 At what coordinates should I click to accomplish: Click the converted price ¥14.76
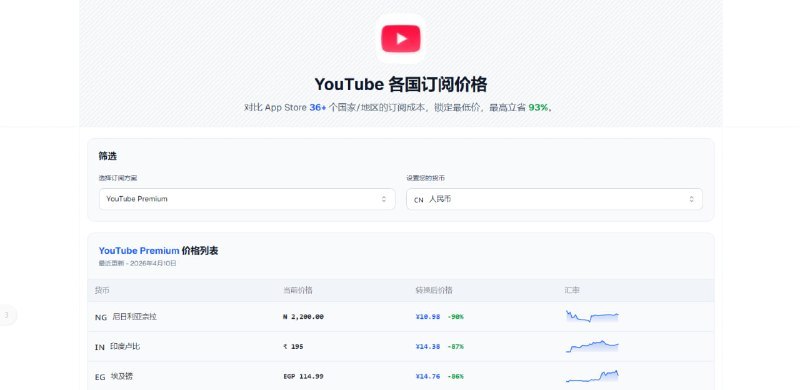coord(428,377)
